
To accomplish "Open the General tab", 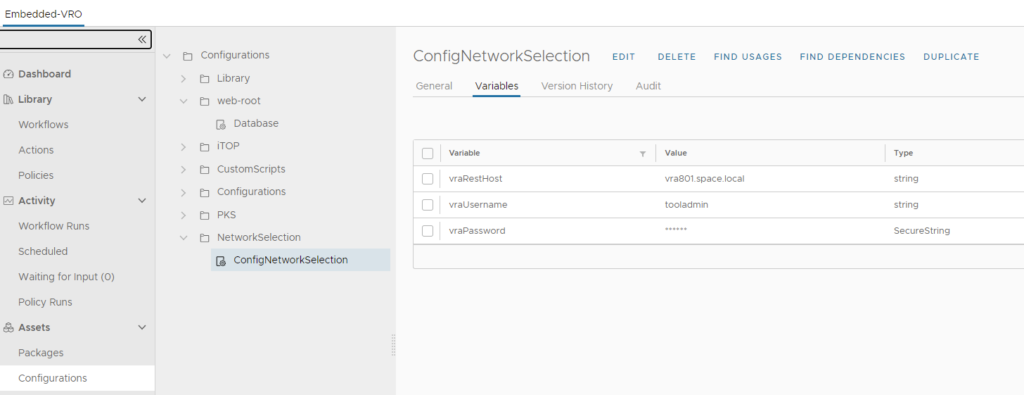I will (x=434, y=86).
